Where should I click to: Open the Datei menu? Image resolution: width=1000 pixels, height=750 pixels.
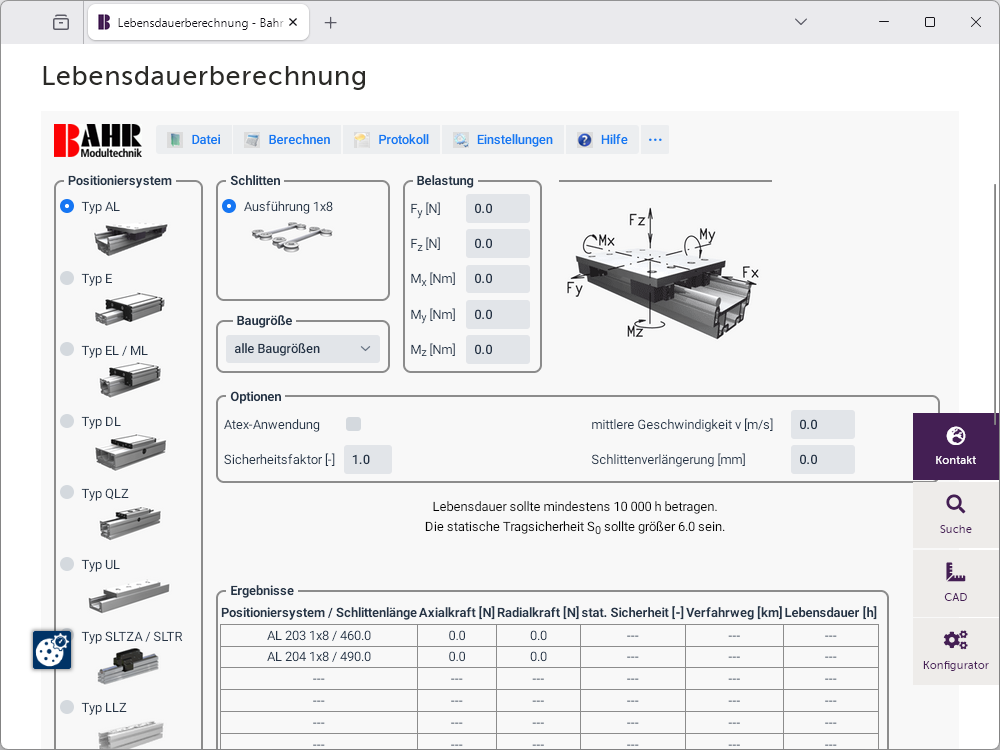coord(194,140)
